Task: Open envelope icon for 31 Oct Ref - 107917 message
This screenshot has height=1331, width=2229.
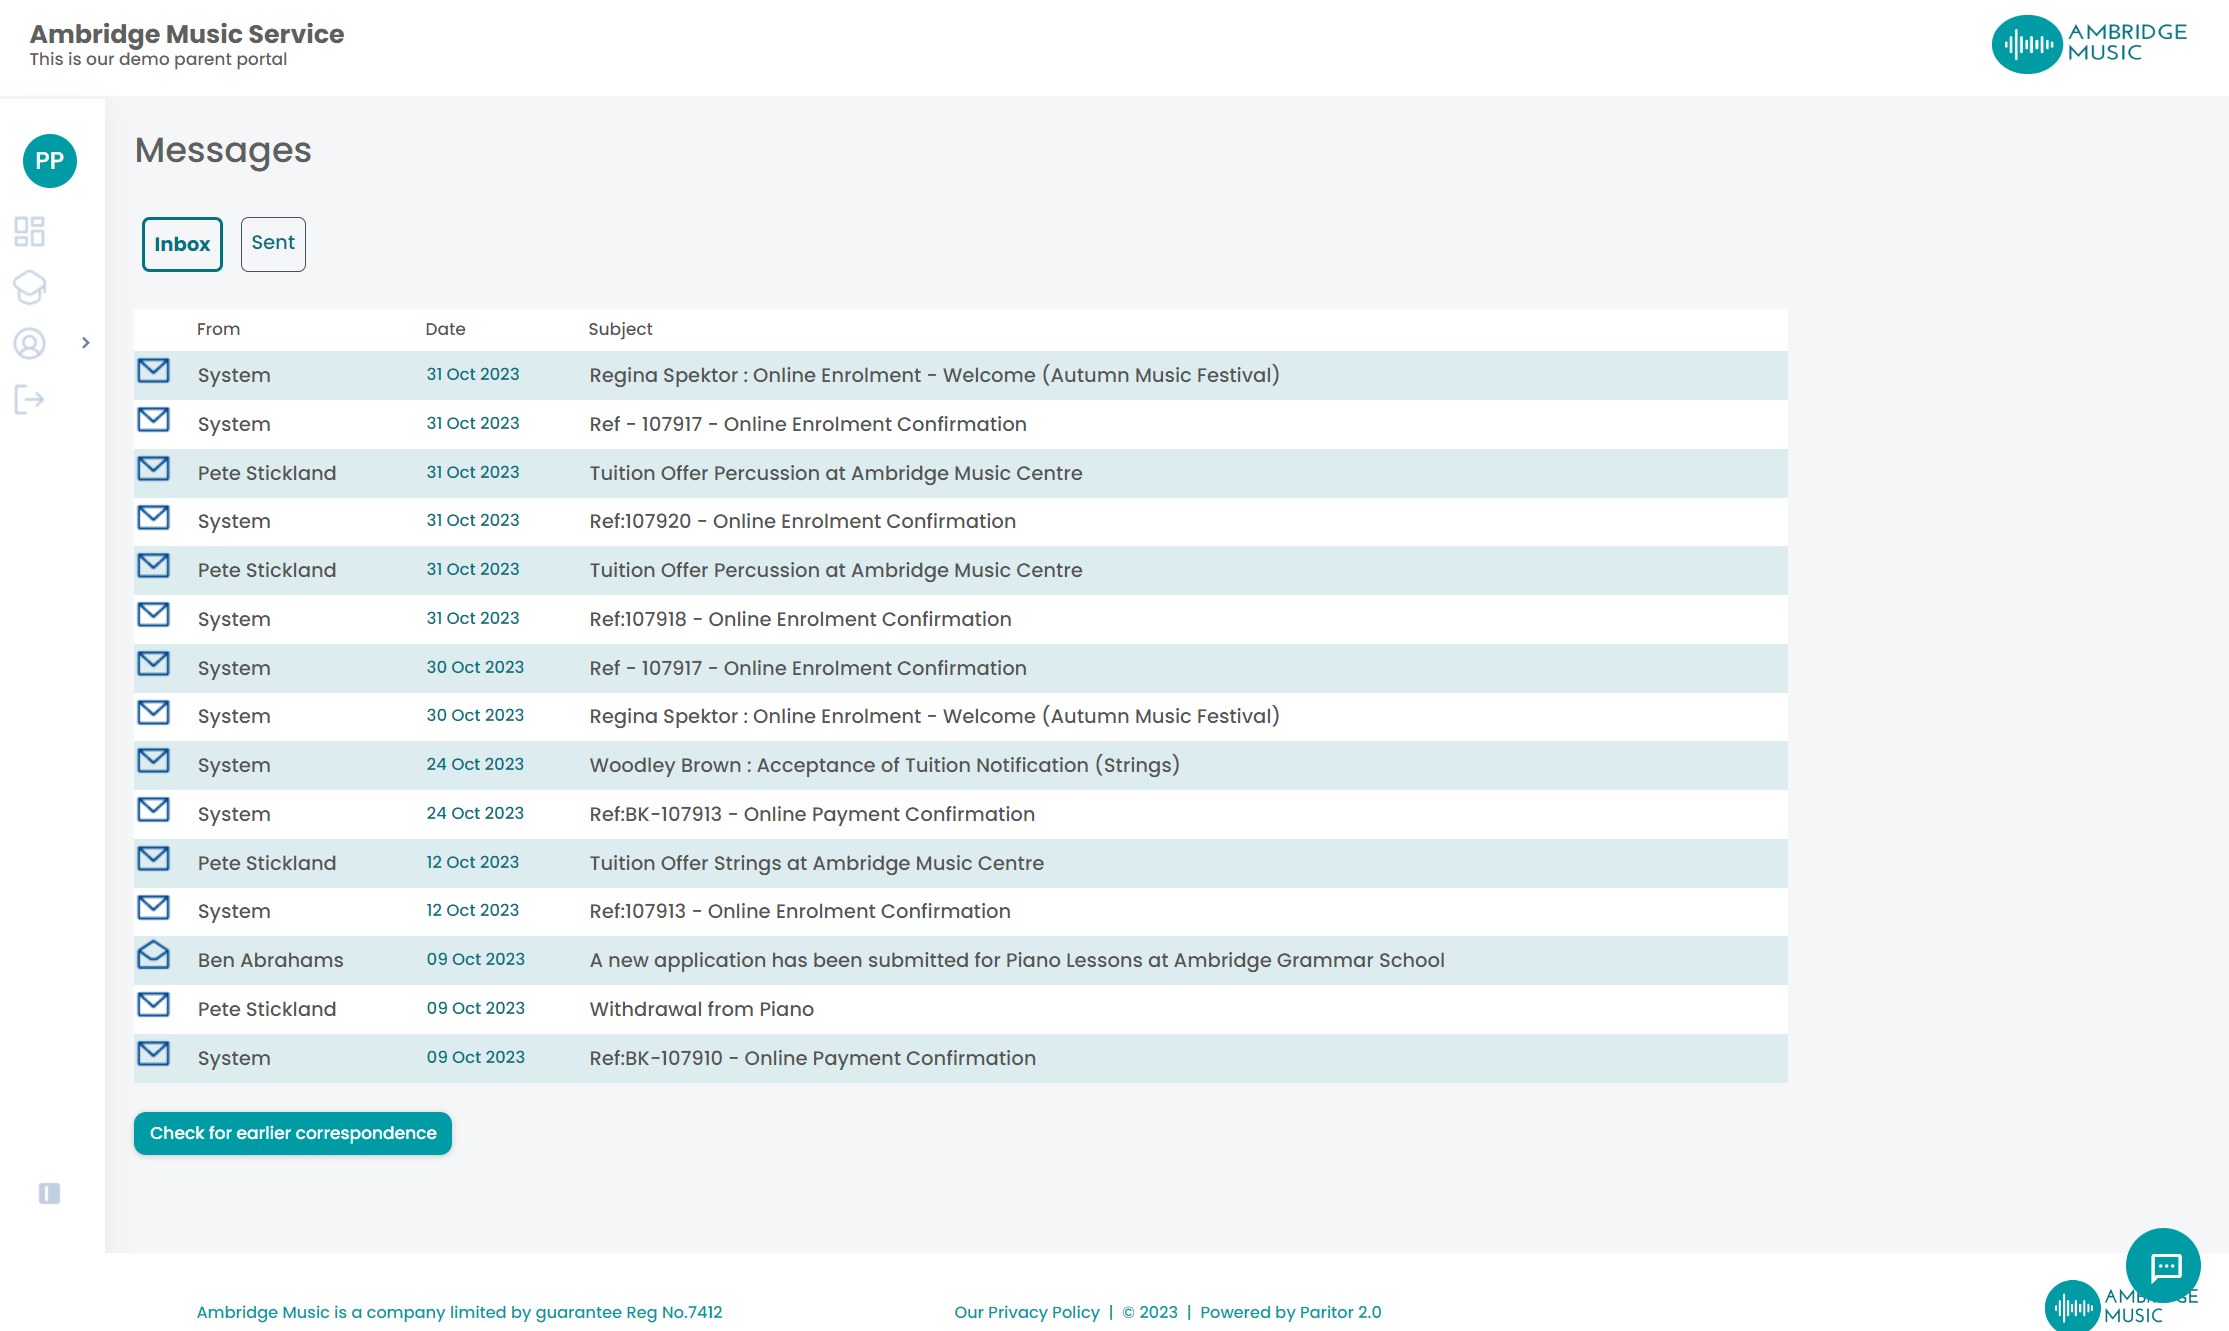Action: 153,420
